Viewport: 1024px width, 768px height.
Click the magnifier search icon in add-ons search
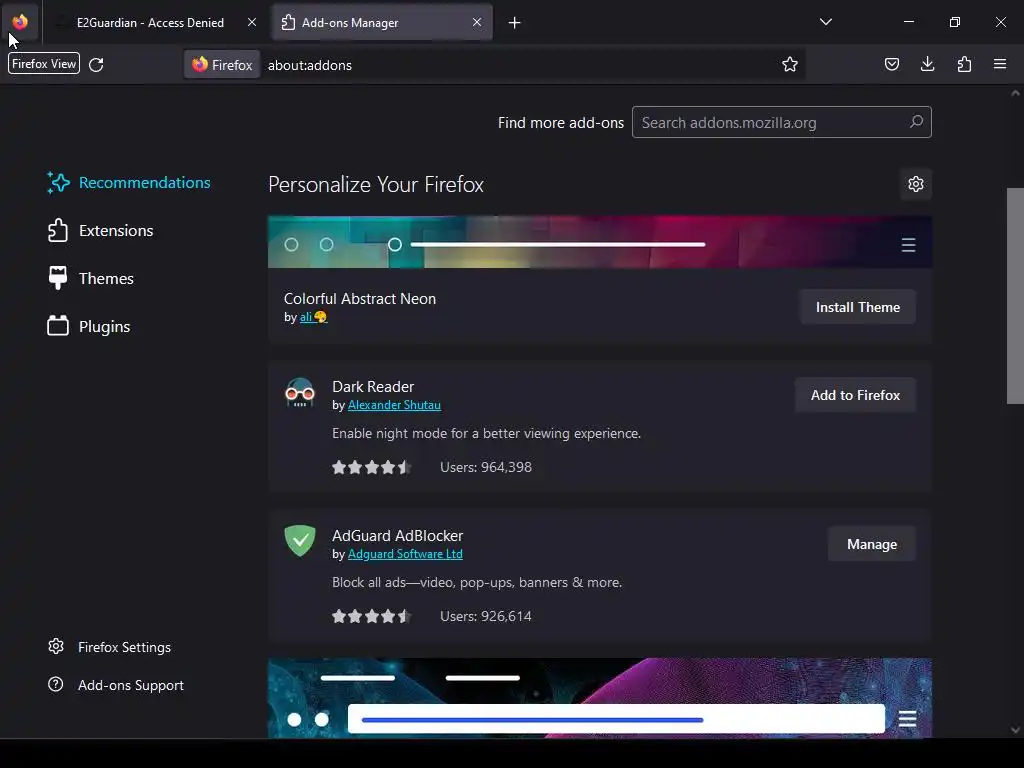click(x=916, y=121)
